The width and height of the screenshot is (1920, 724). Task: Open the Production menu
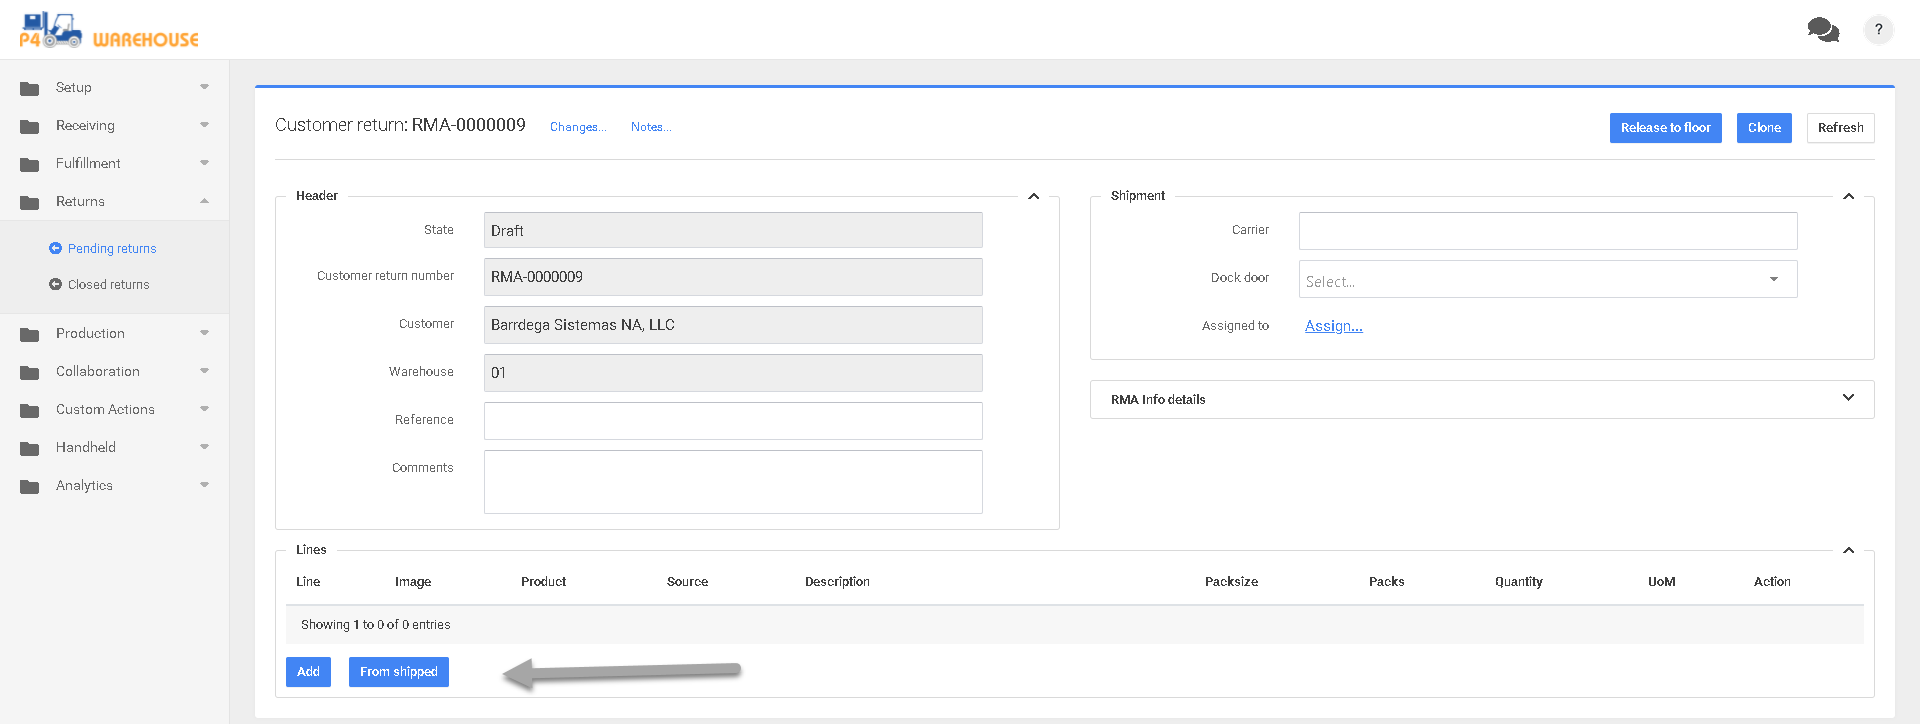tap(90, 333)
